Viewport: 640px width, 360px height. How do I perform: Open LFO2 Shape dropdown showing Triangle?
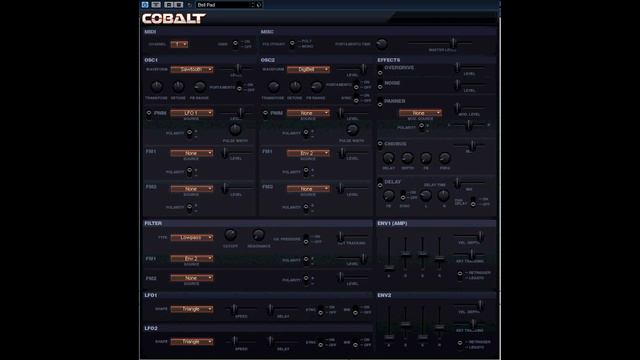(192, 342)
